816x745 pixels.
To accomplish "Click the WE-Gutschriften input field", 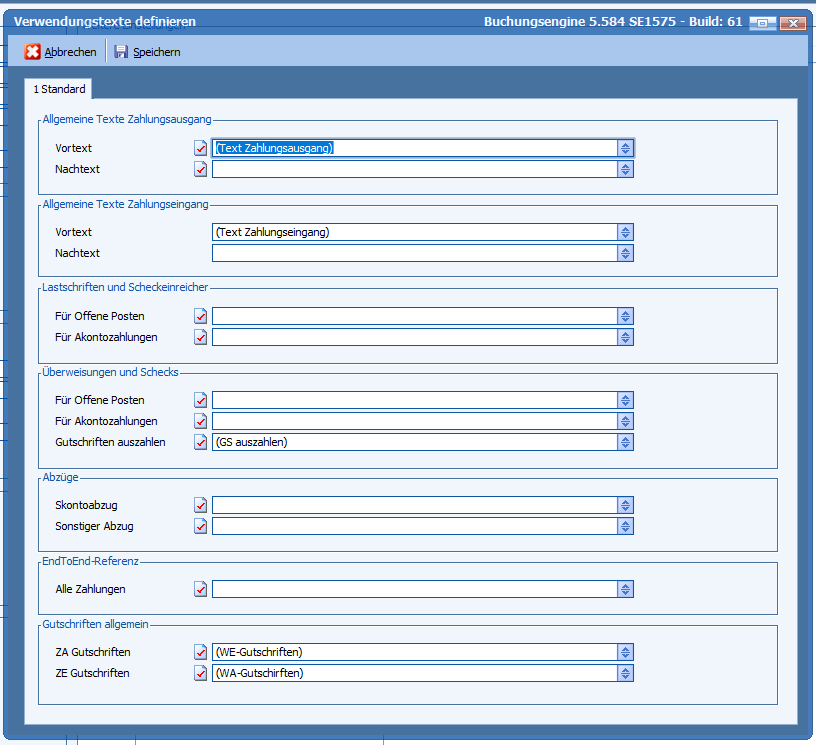I will (x=414, y=652).
